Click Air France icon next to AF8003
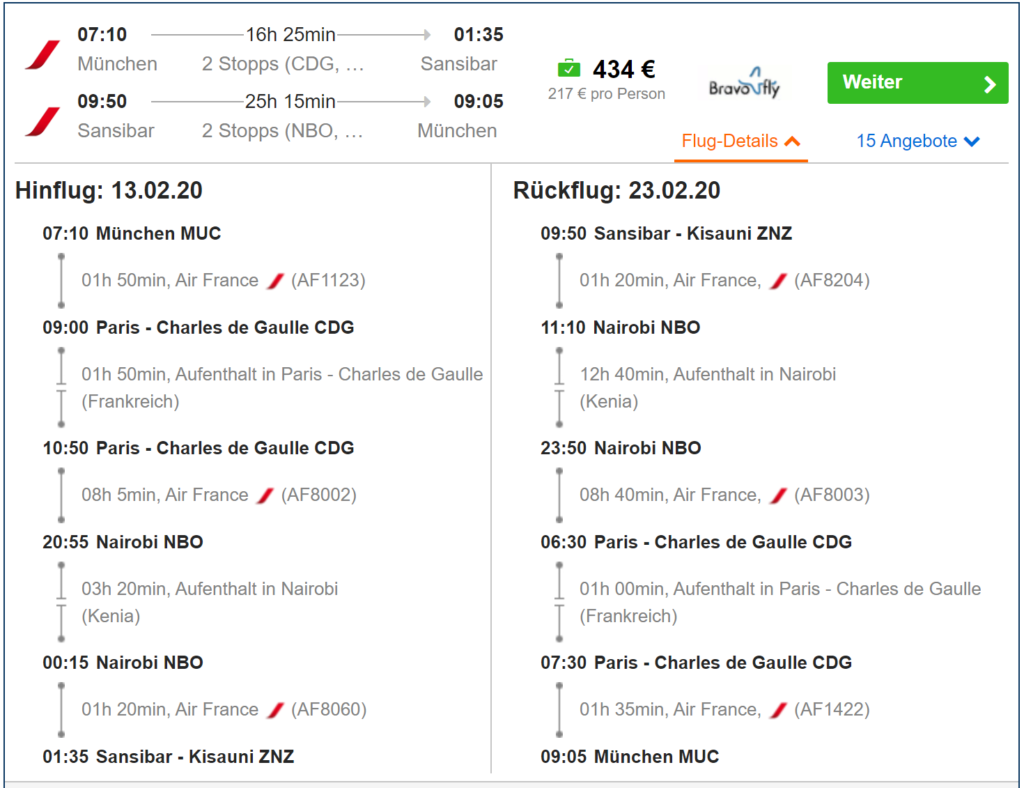The image size is (1024, 788). coord(778,496)
